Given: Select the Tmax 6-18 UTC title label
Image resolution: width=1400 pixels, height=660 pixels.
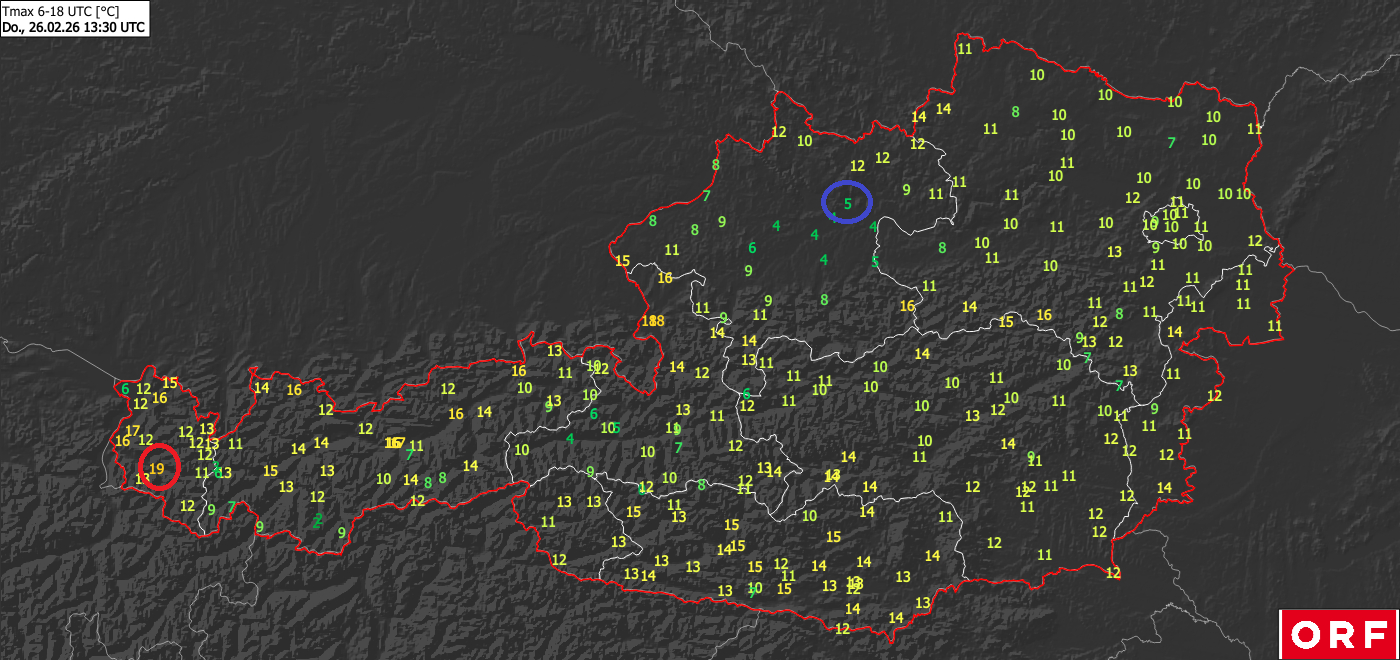Looking at the screenshot, I should click(x=60, y=11).
